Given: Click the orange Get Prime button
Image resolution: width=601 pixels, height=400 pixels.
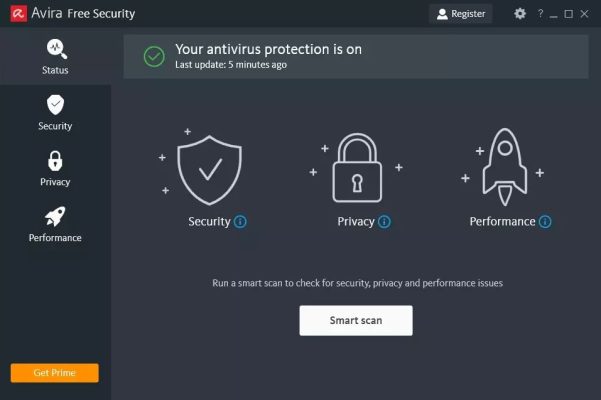Looking at the screenshot, I should pyautogui.click(x=55, y=373).
